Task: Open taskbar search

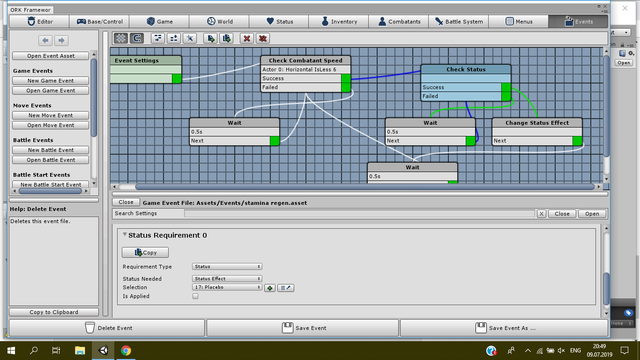Action: [34, 350]
